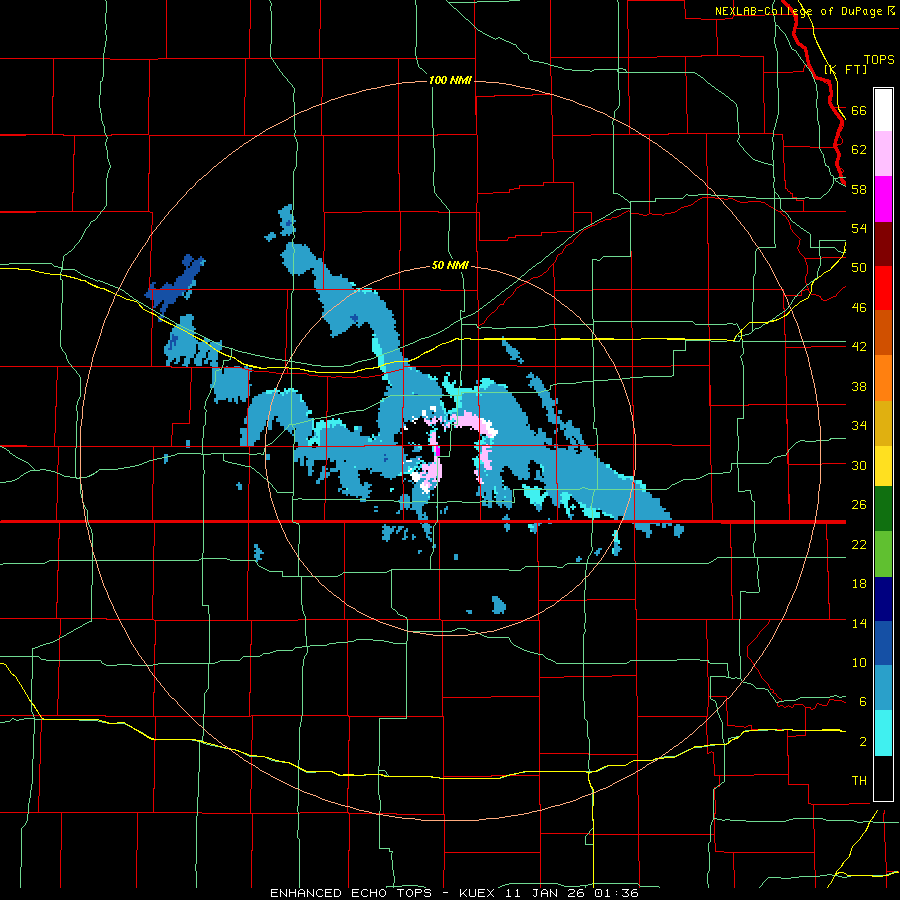The image size is (900, 900).
Task: Click the 14 legend value
Action: pyautogui.click(x=859, y=623)
